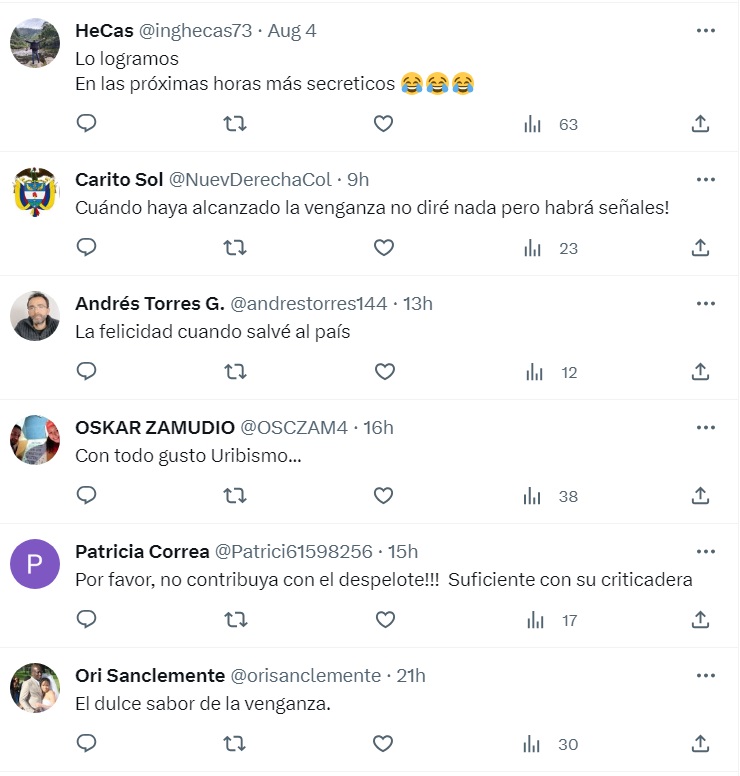Open more options for HeCas's tweet
Screen dimensions: 740x776
[x=706, y=30]
